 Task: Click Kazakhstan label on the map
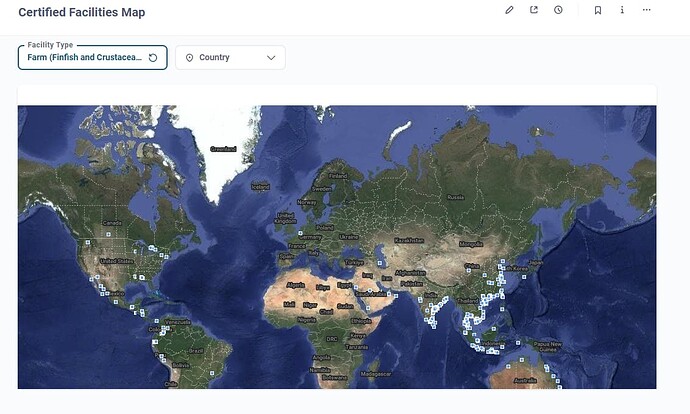[411, 240]
